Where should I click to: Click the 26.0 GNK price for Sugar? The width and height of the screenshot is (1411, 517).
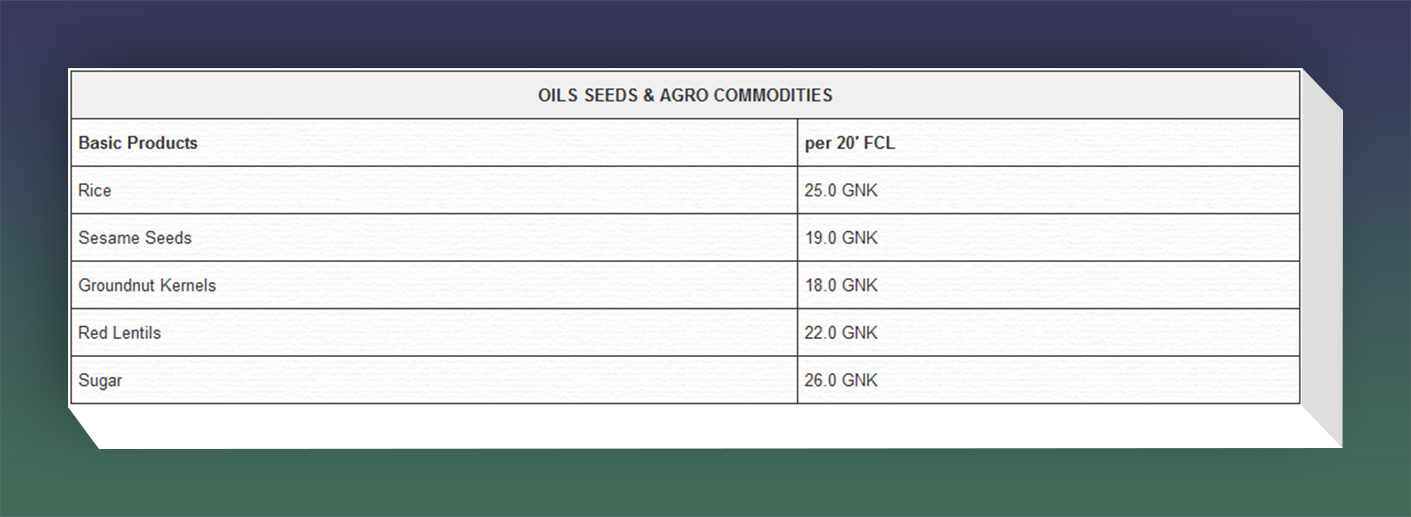[x=840, y=381]
